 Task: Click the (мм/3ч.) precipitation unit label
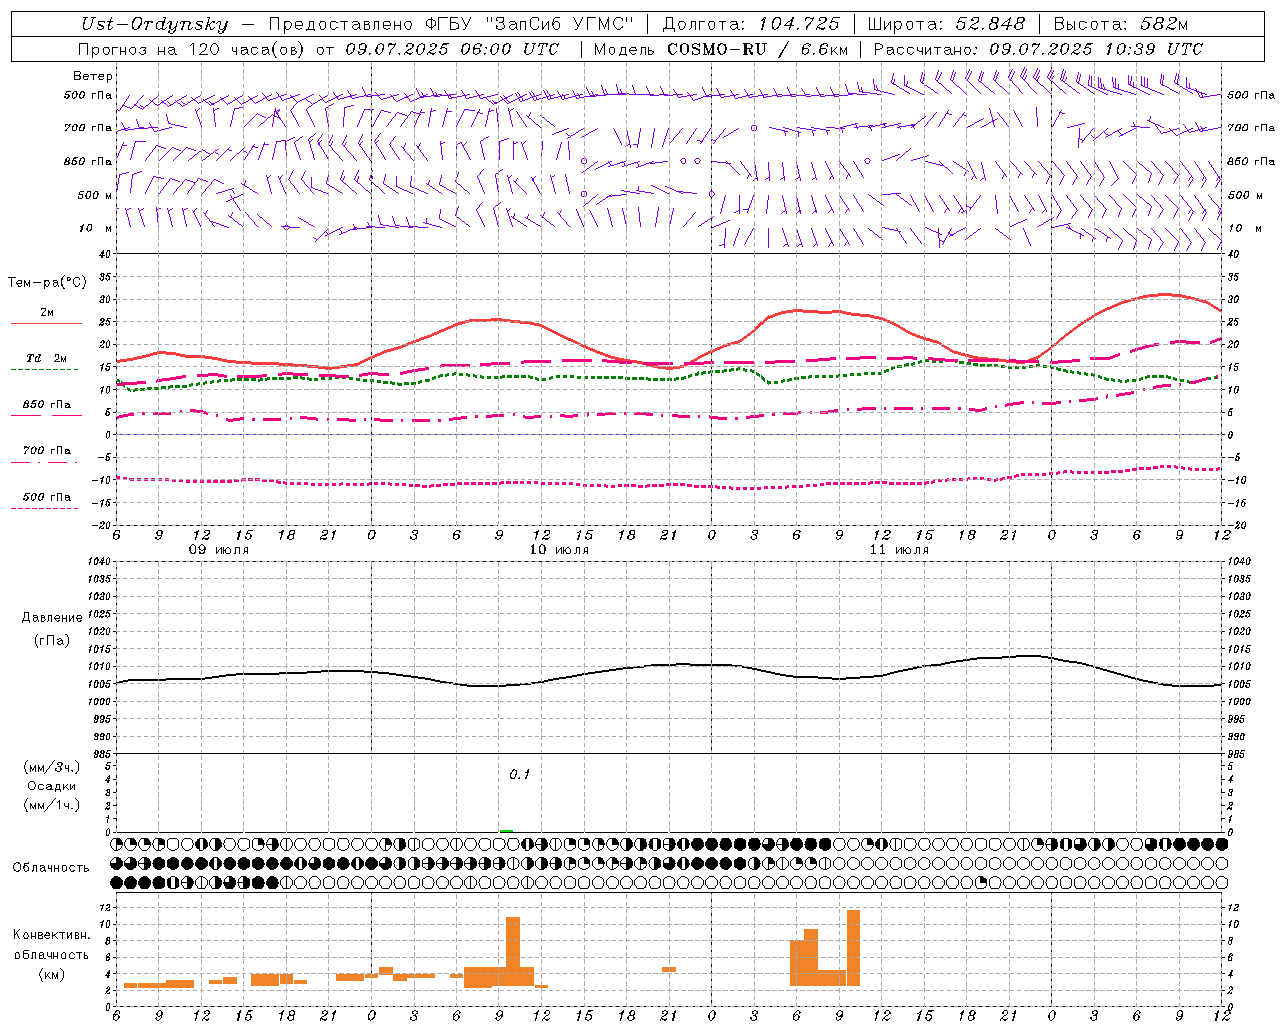[x=52, y=767]
